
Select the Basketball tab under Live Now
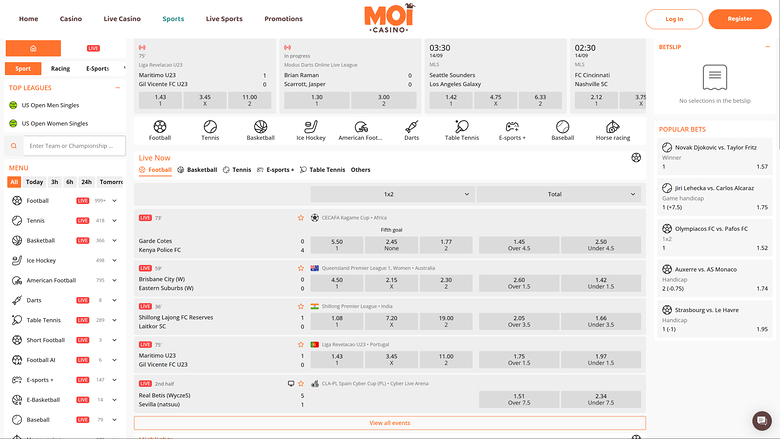[x=197, y=170]
